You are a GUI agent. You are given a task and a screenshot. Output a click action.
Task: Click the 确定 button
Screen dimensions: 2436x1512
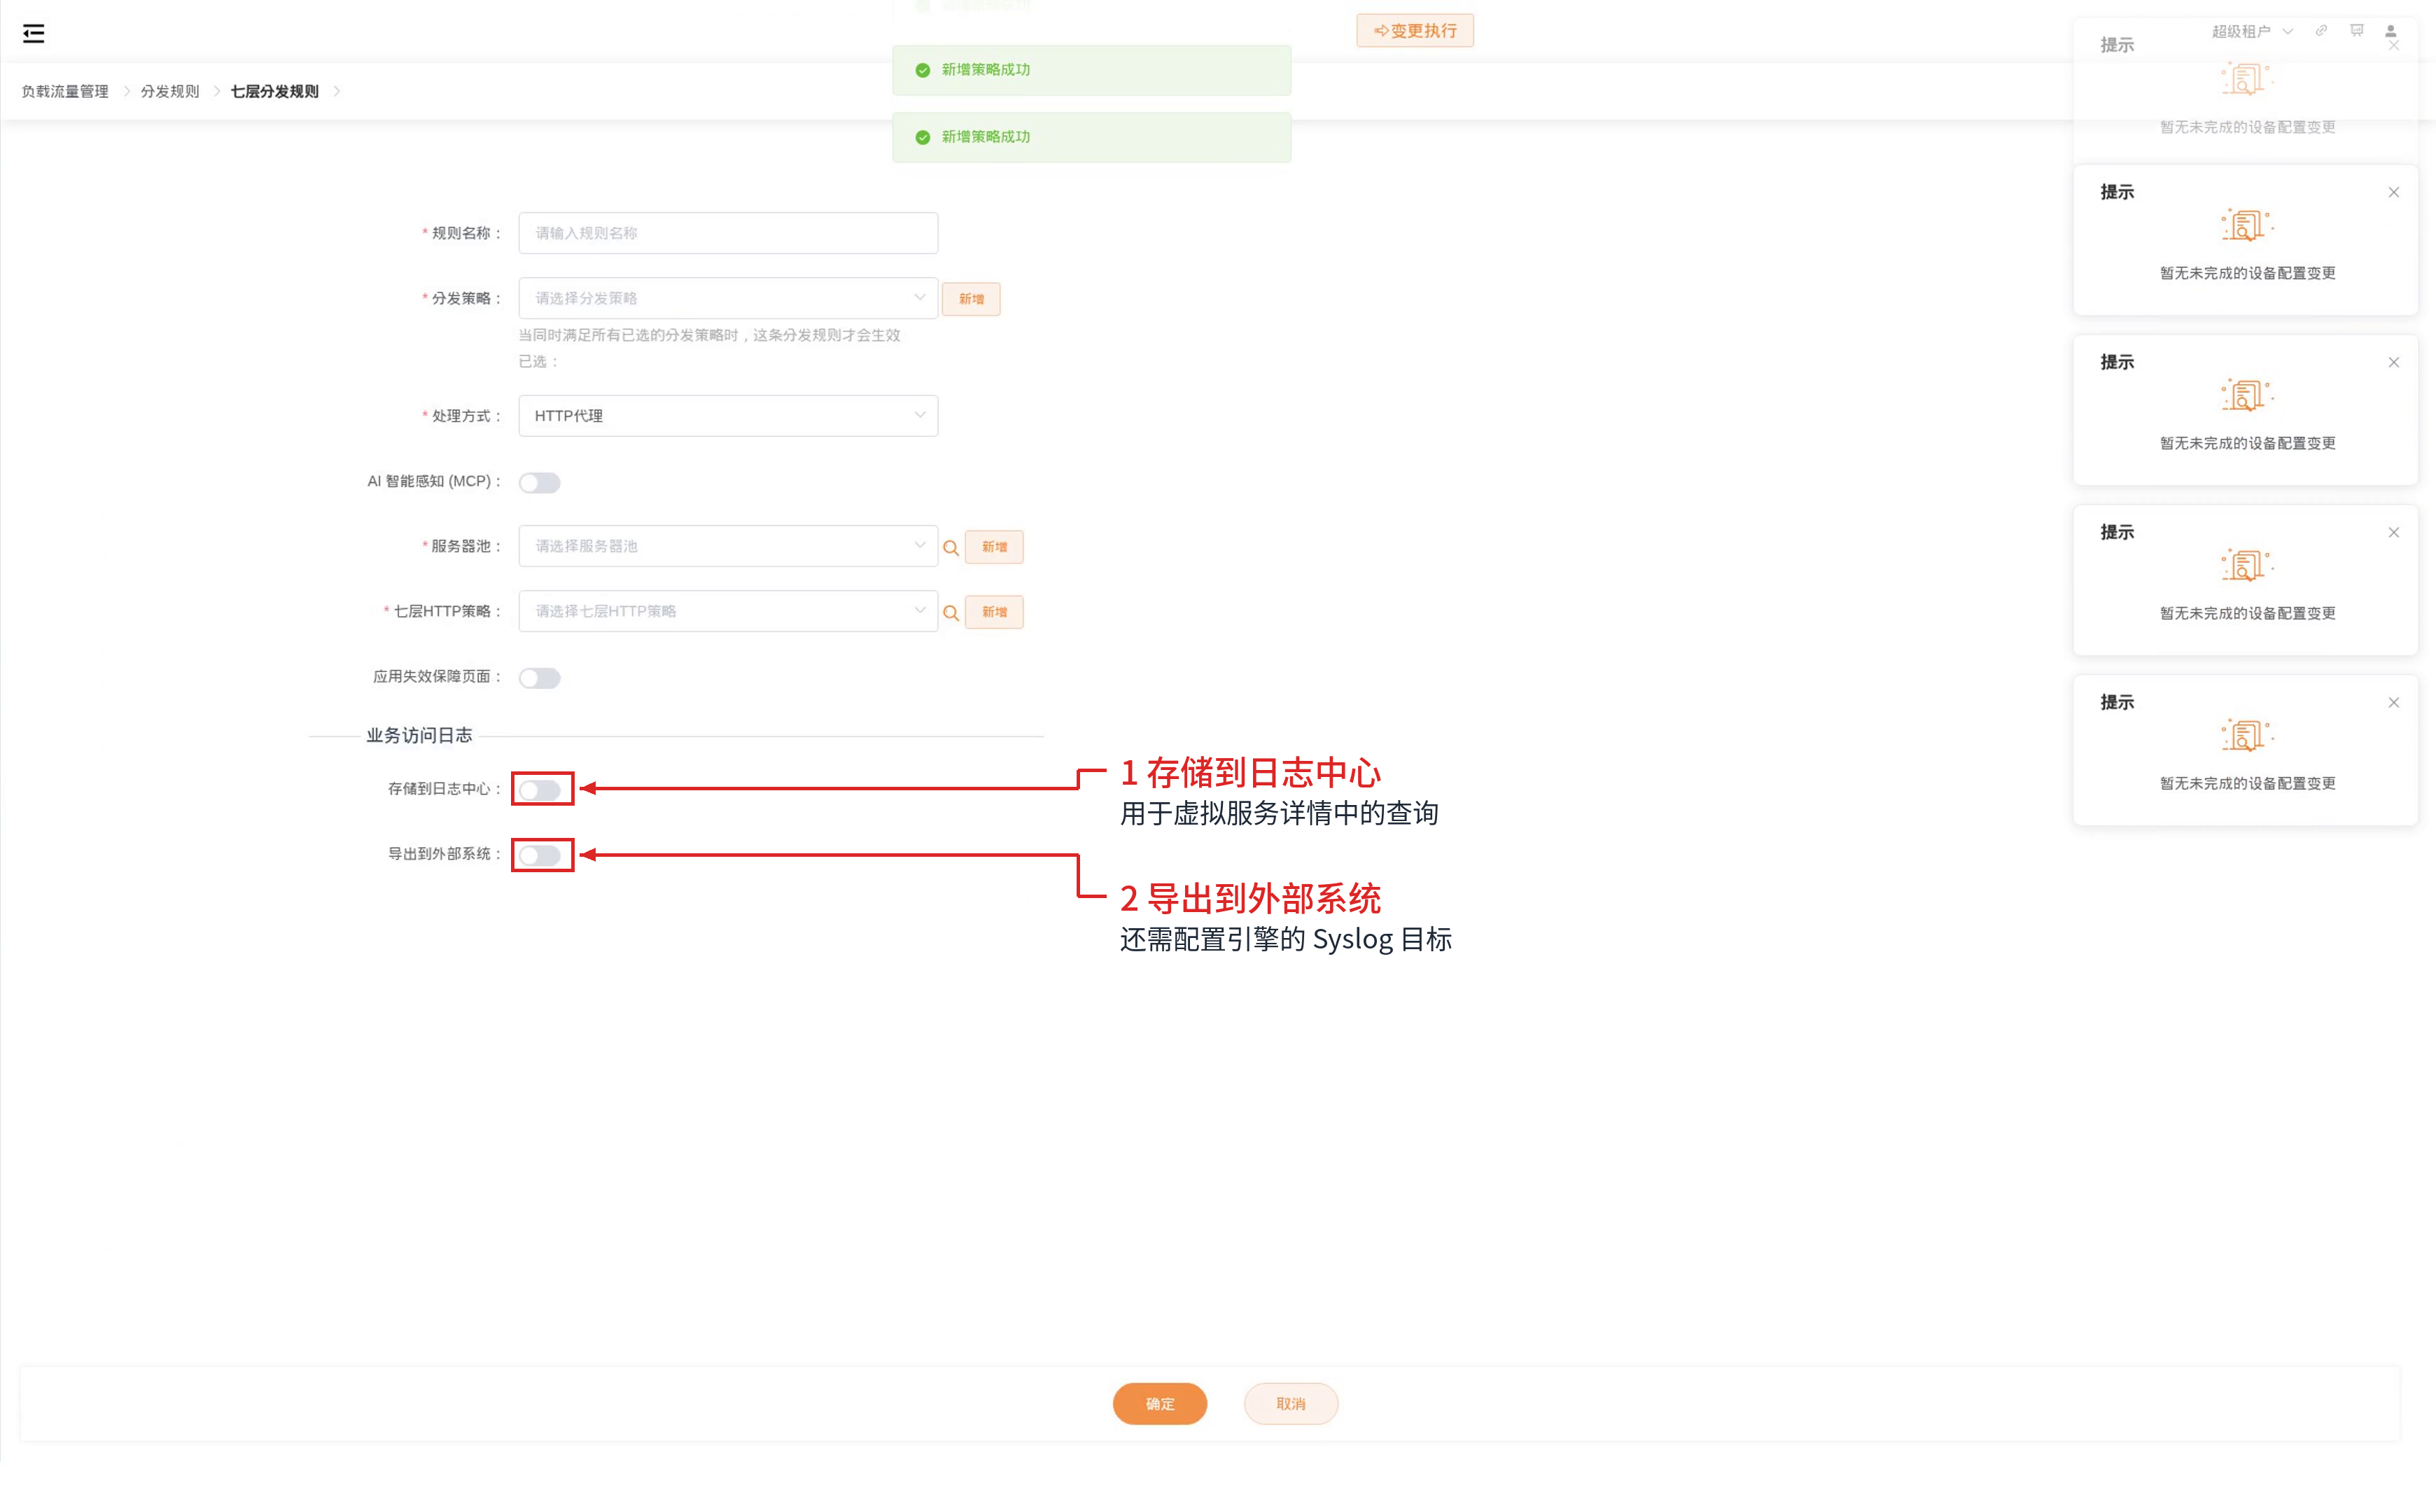point(1160,1404)
